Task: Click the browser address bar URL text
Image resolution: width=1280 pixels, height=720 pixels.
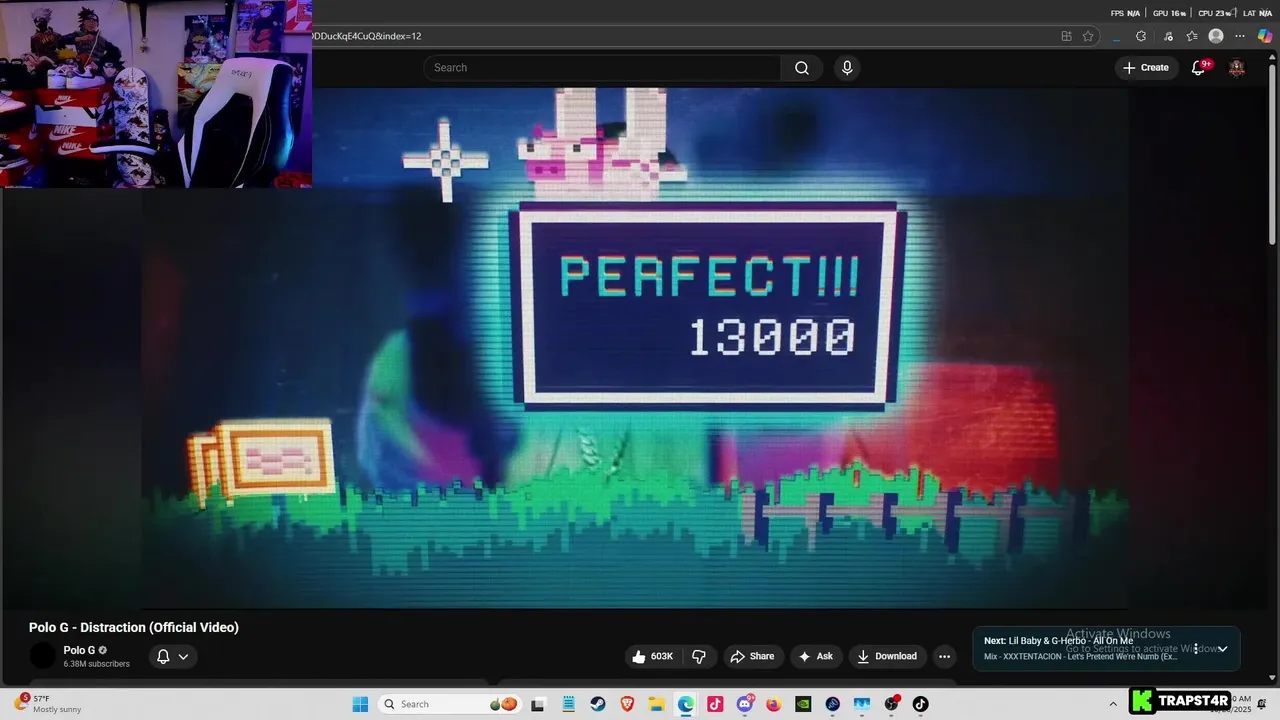Action: point(366,36)
